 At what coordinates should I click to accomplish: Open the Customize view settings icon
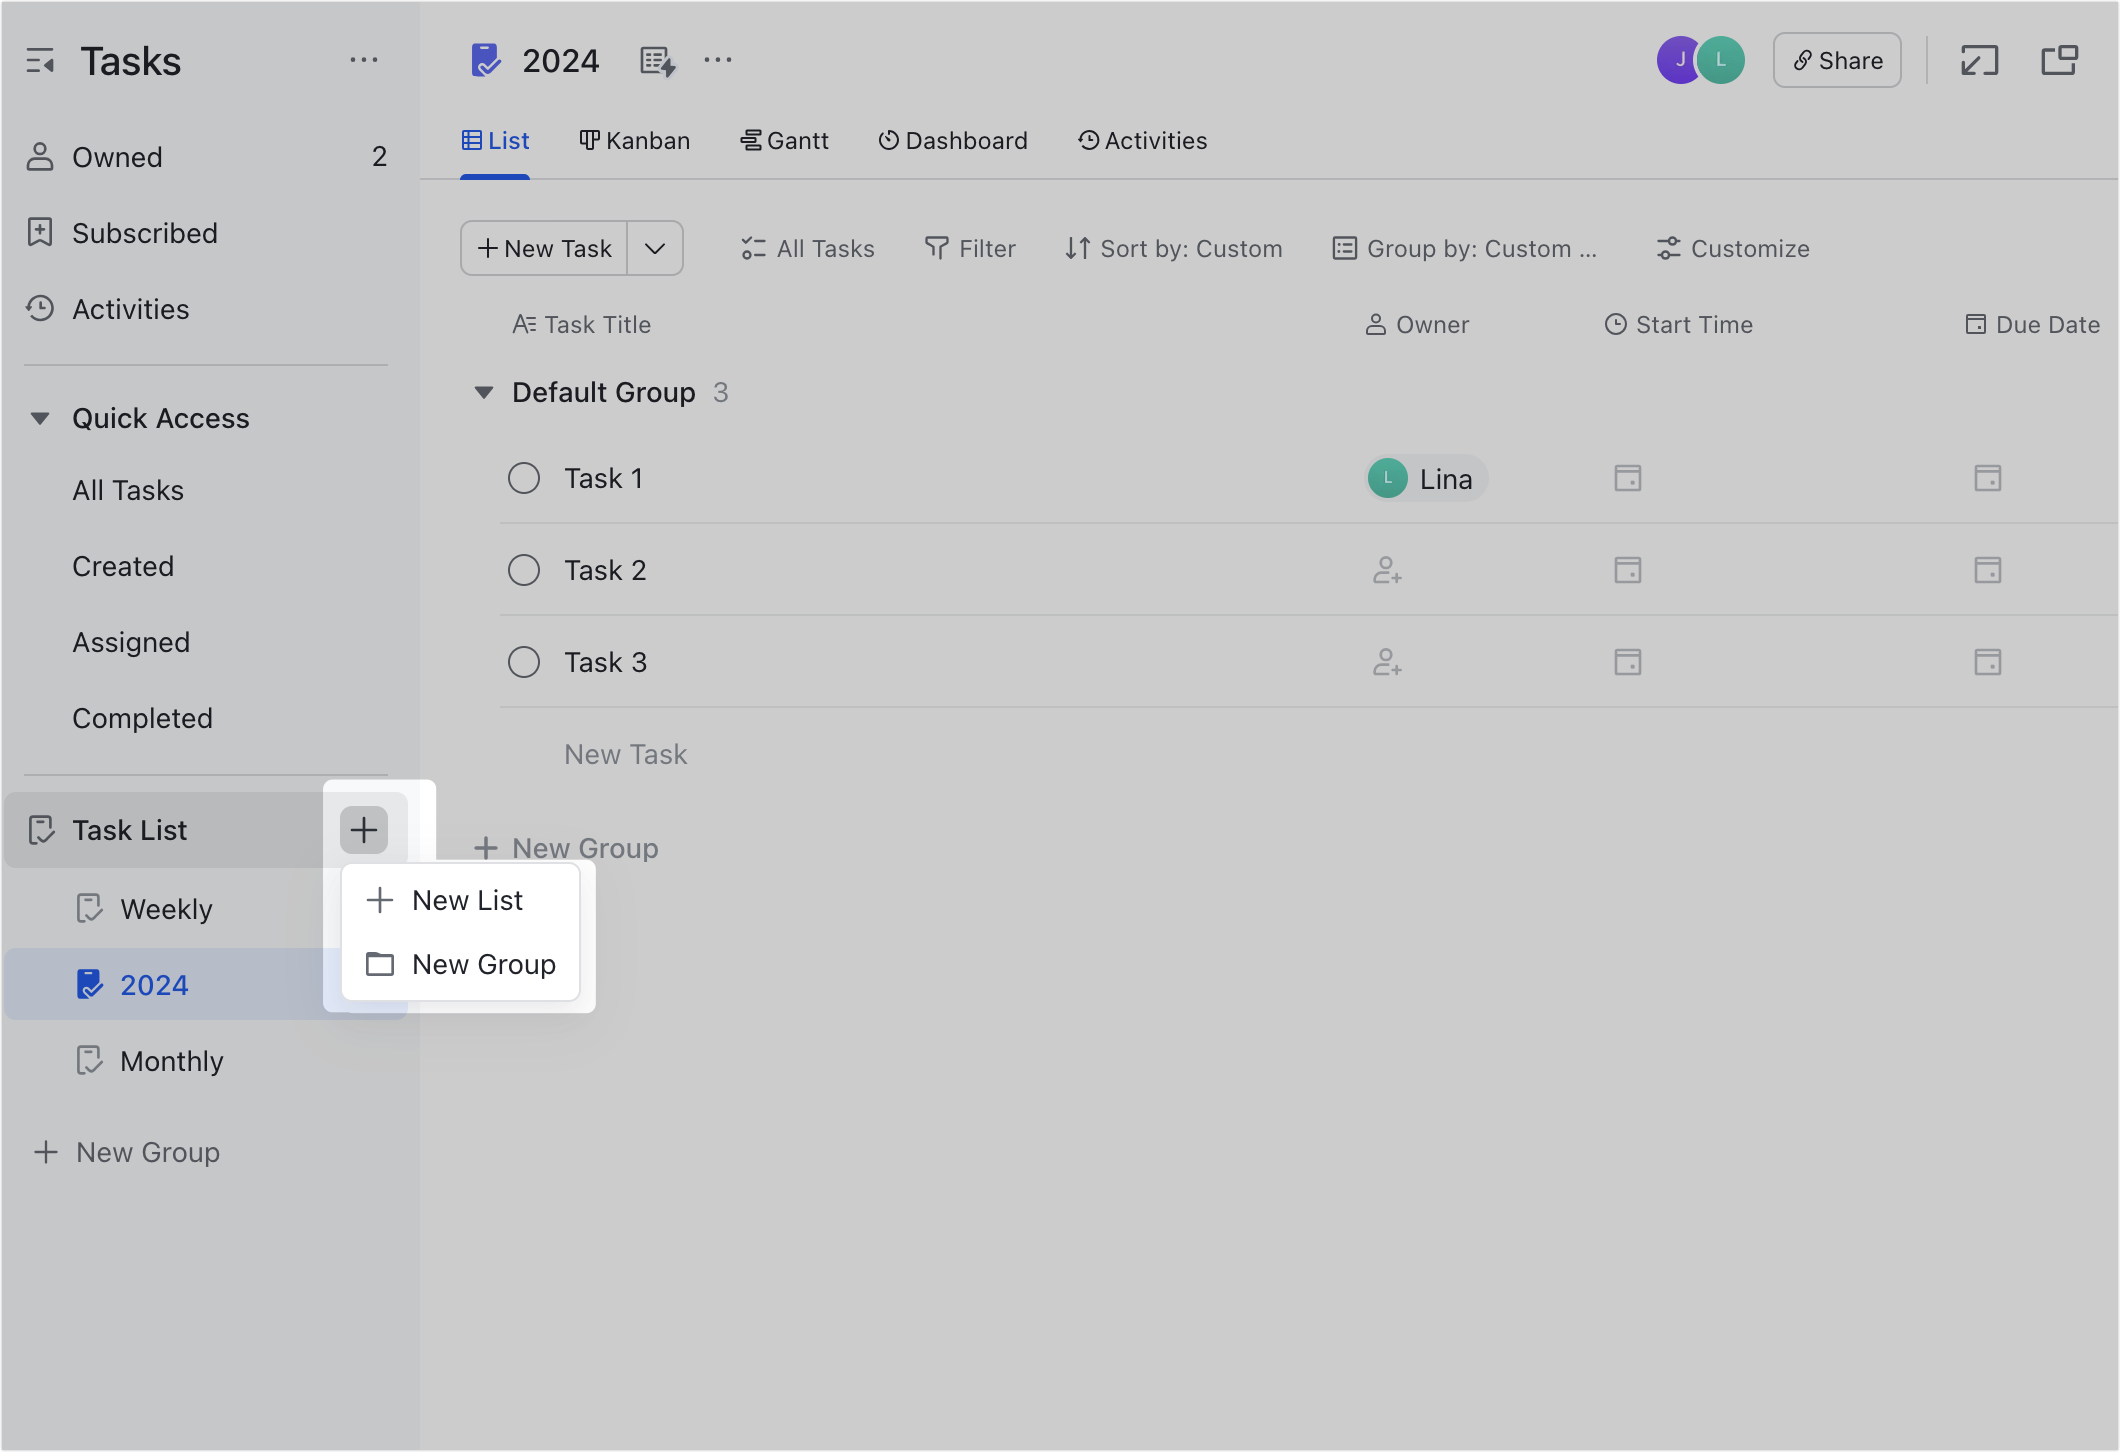(1668, 248)
